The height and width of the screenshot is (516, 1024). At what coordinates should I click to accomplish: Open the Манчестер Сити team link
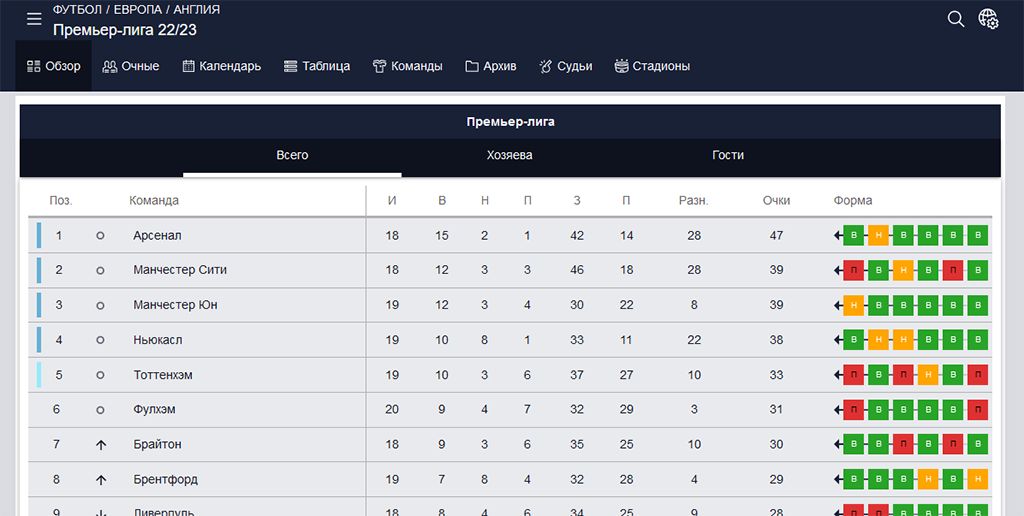point(180,270)
